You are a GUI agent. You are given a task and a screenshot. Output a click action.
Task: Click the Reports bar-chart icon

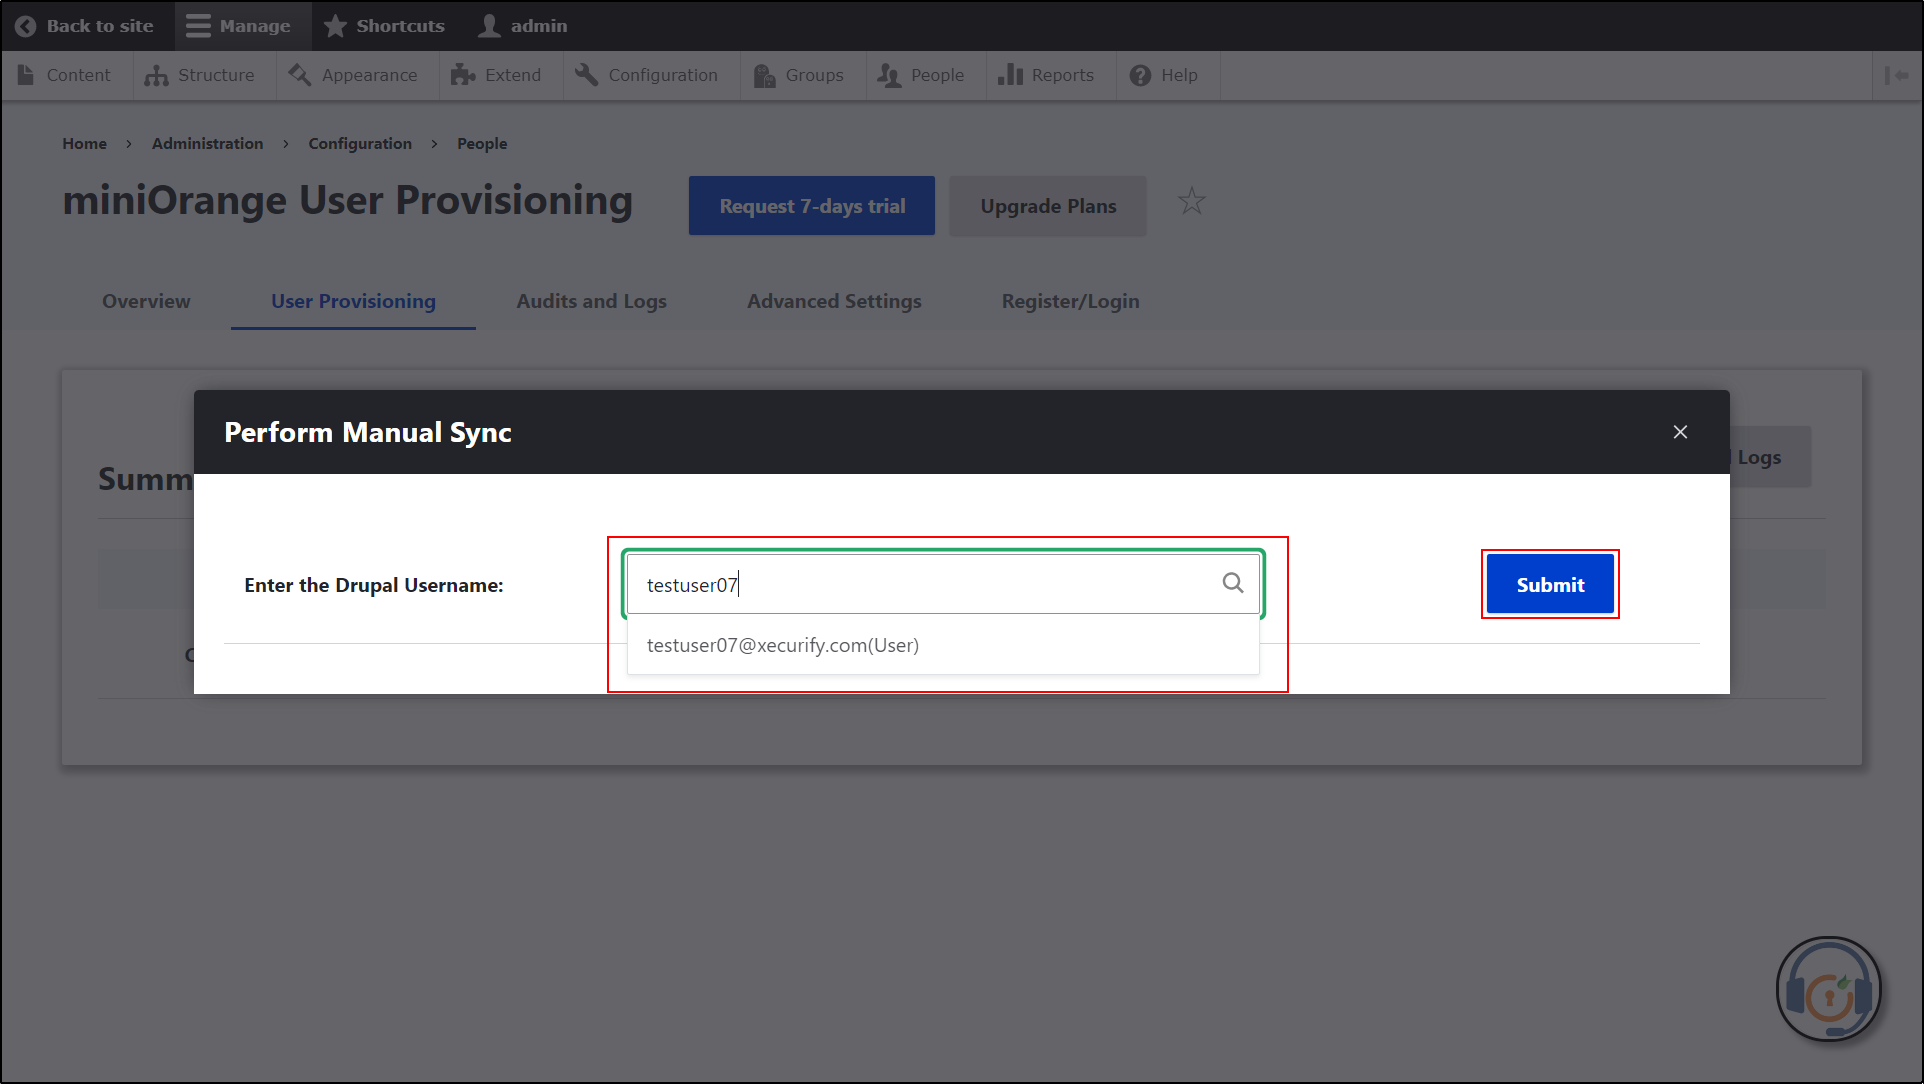1010,74
